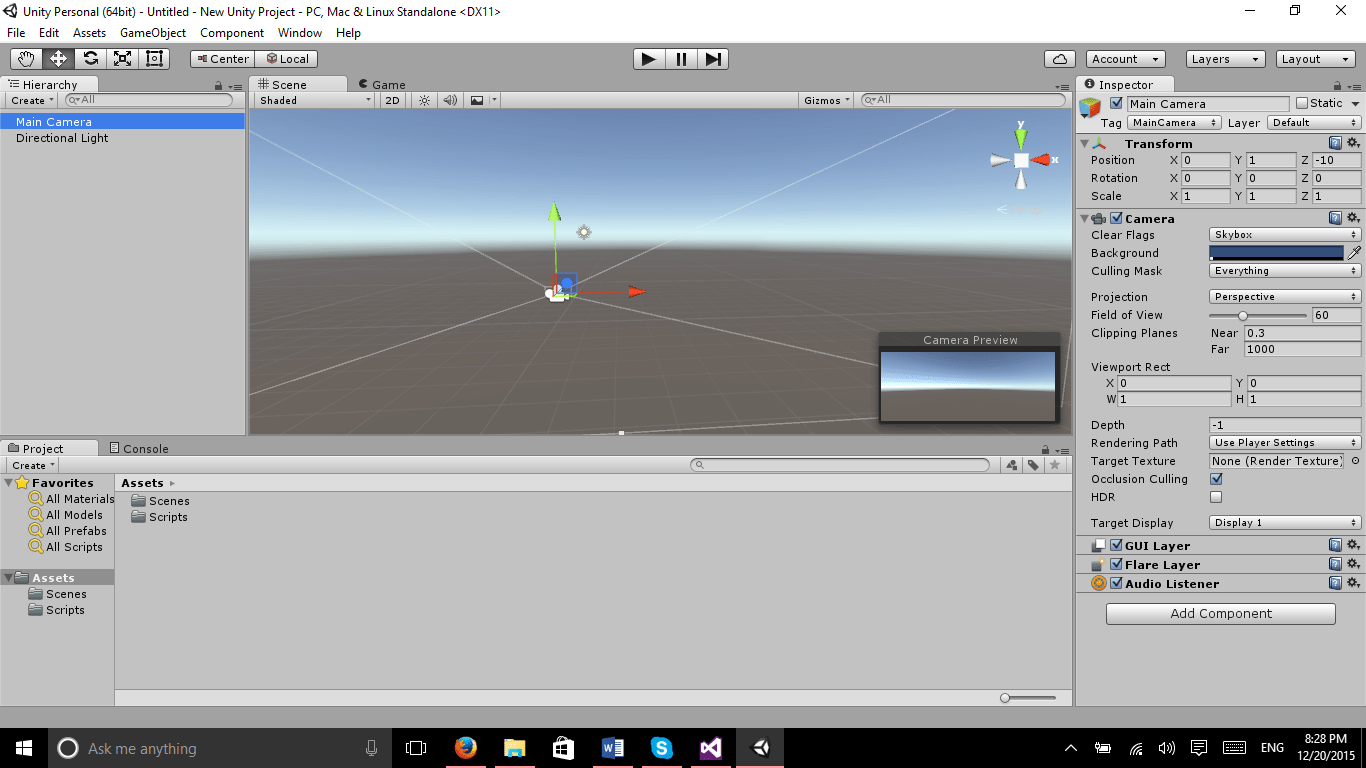Open Visual Studio from the taskbar
Image resolution: width=1366 pixels, height=768 pixels.
709,747
